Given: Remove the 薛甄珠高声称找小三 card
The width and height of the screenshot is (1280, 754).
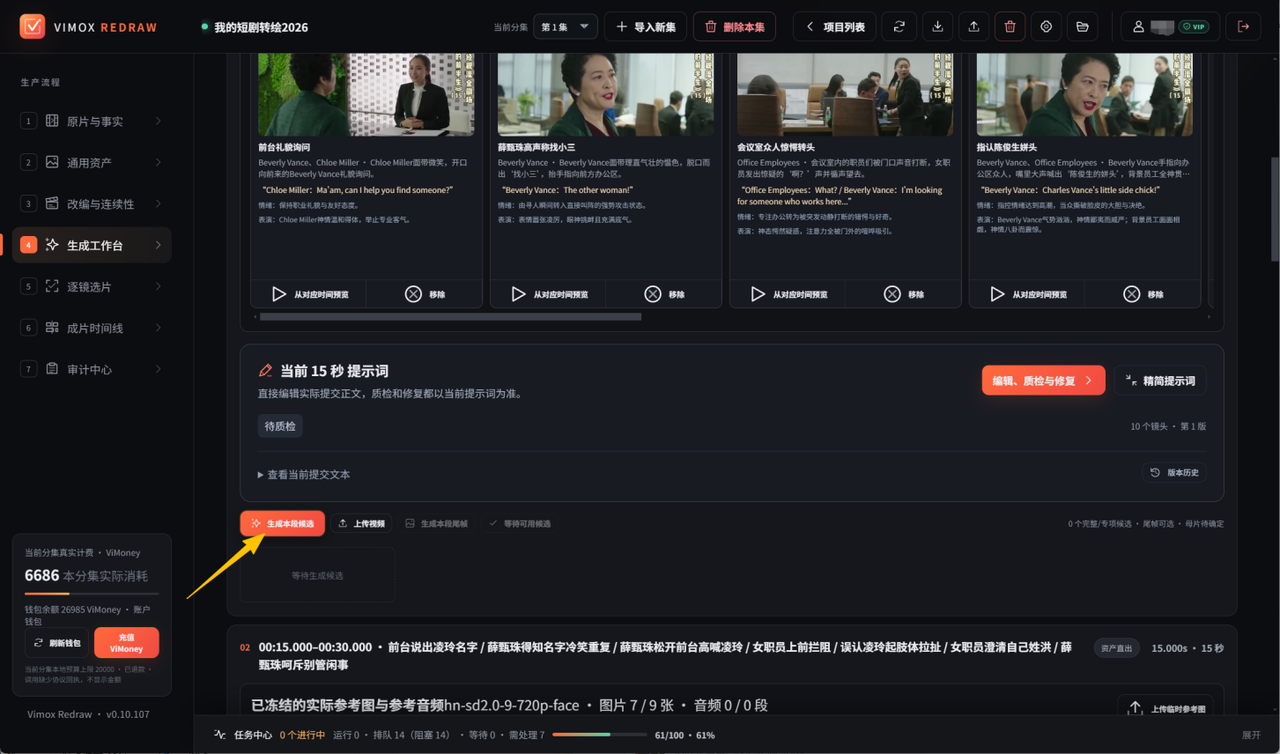Looking at the screenshot, I should 664,294.
